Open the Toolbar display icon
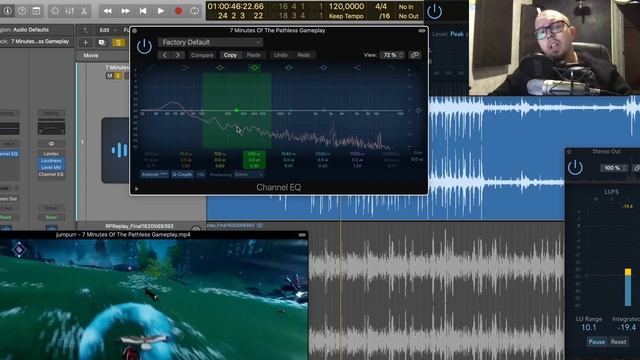The width and height of the screenshot is (640, 360). (x=36, y=11)
